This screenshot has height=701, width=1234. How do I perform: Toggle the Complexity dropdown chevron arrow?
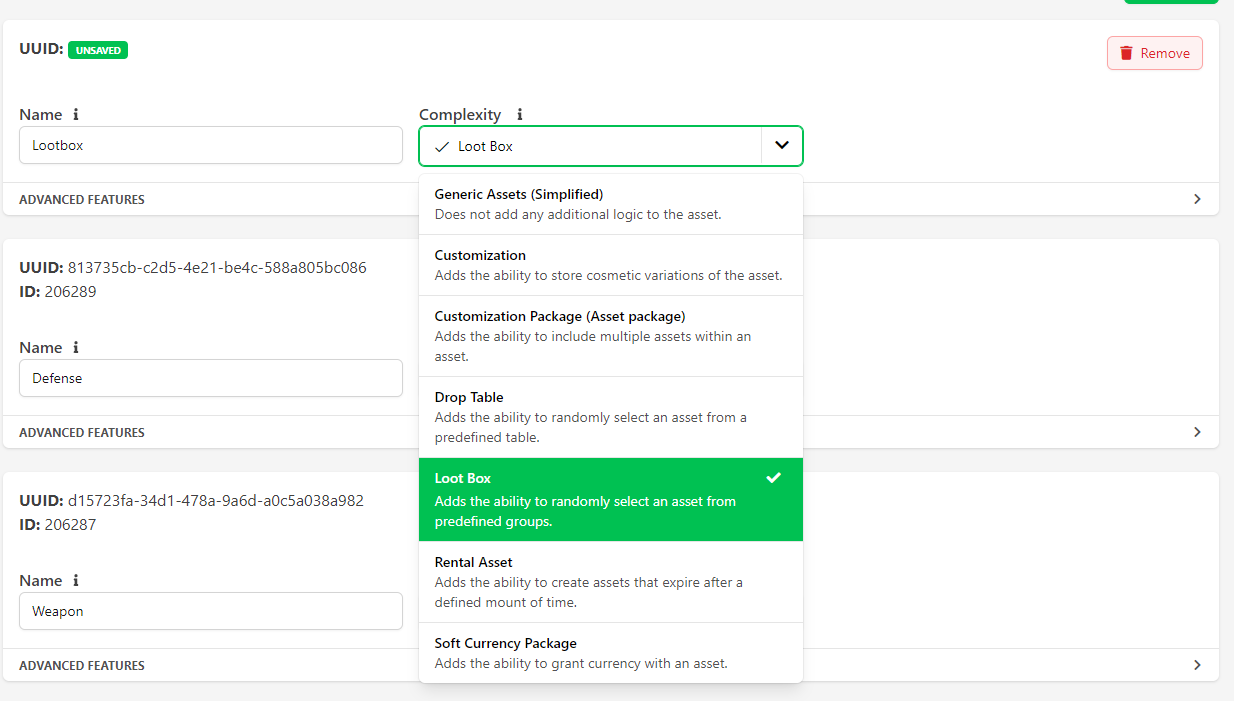click(x=782, y=146)
